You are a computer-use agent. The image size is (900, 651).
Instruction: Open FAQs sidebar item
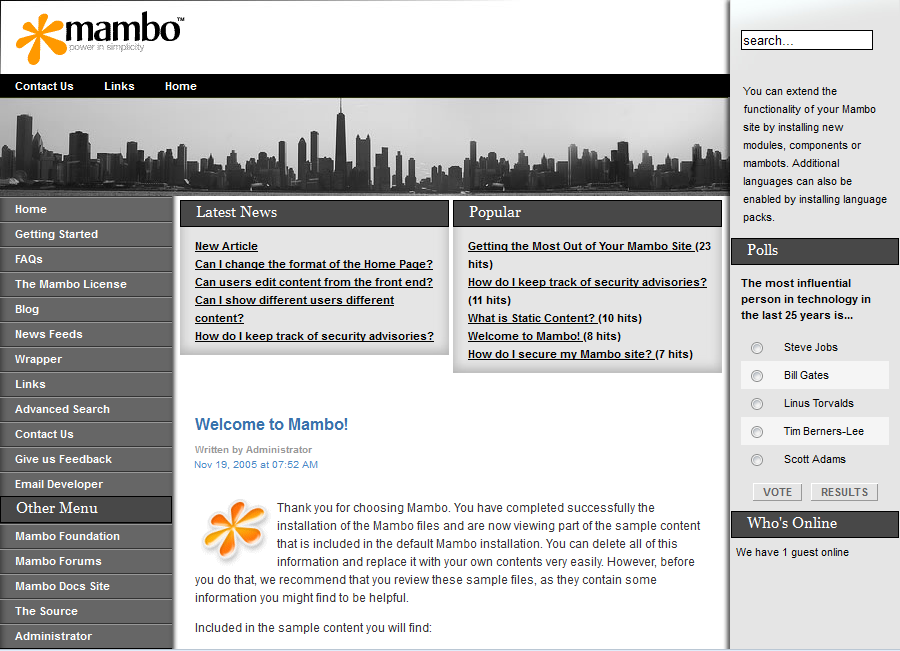86,259
